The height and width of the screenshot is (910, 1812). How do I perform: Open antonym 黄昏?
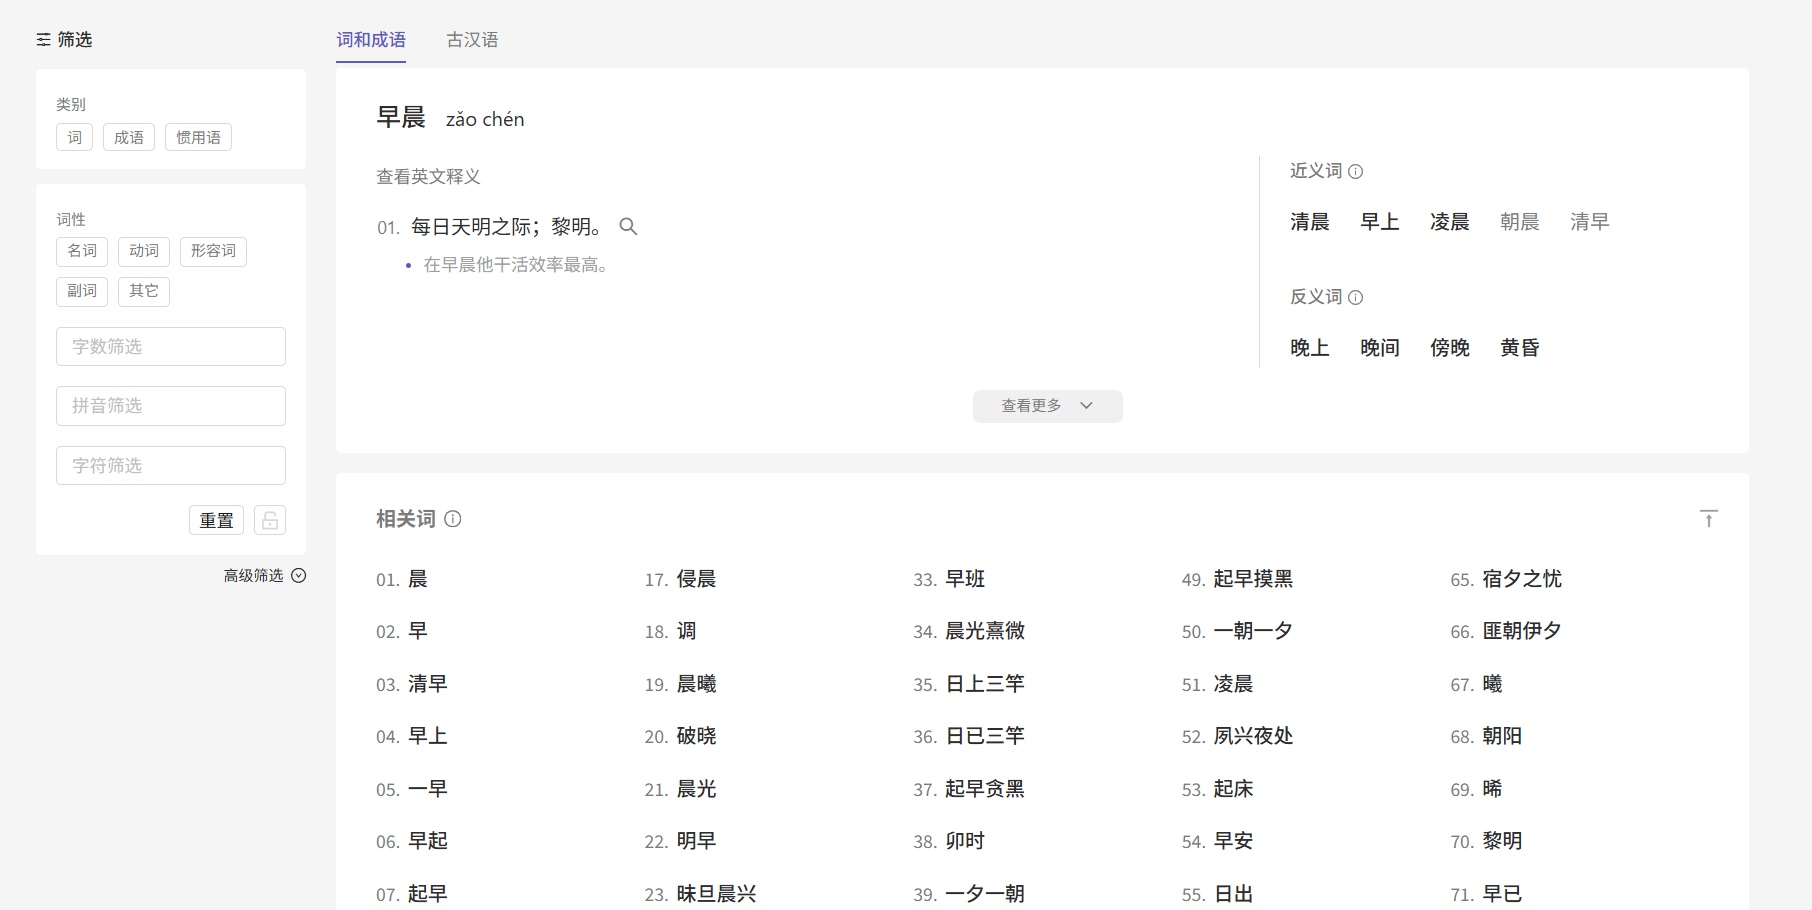1520,348
